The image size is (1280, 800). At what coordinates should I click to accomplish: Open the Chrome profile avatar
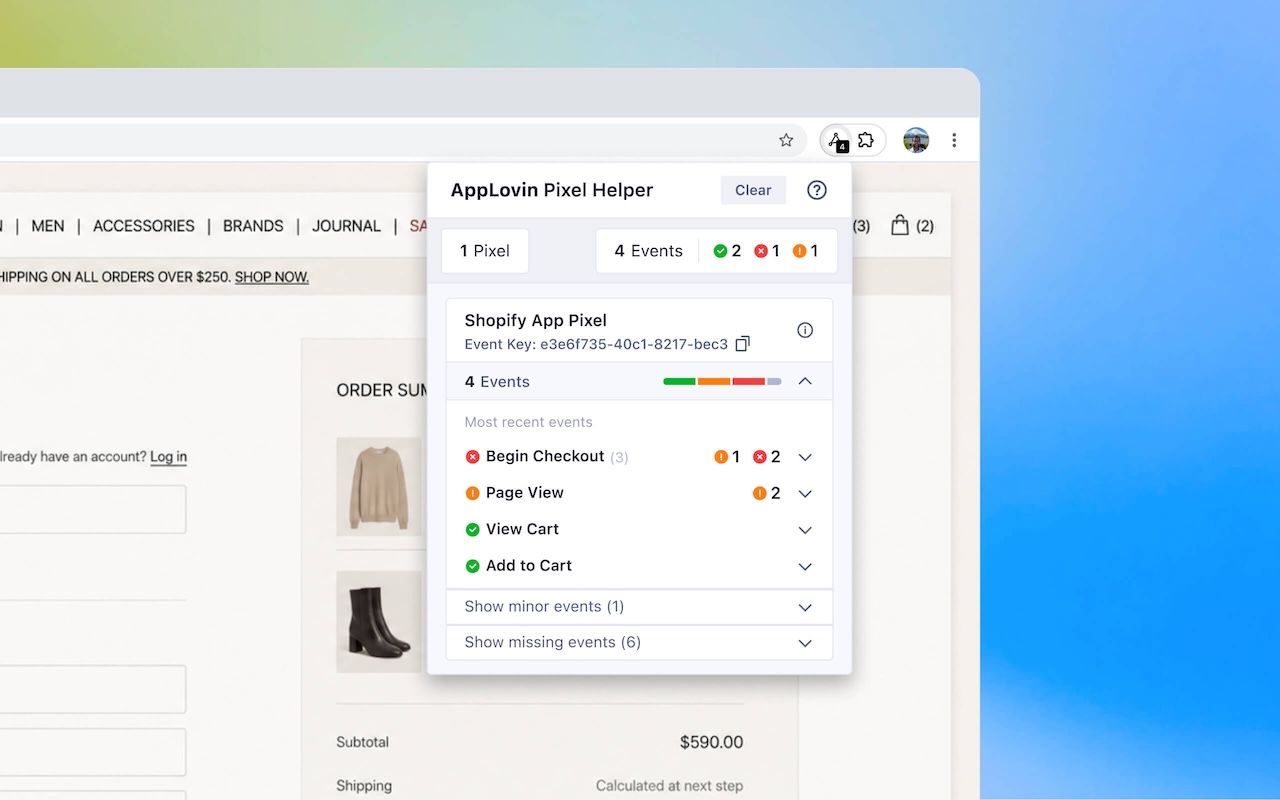[916, 141]
